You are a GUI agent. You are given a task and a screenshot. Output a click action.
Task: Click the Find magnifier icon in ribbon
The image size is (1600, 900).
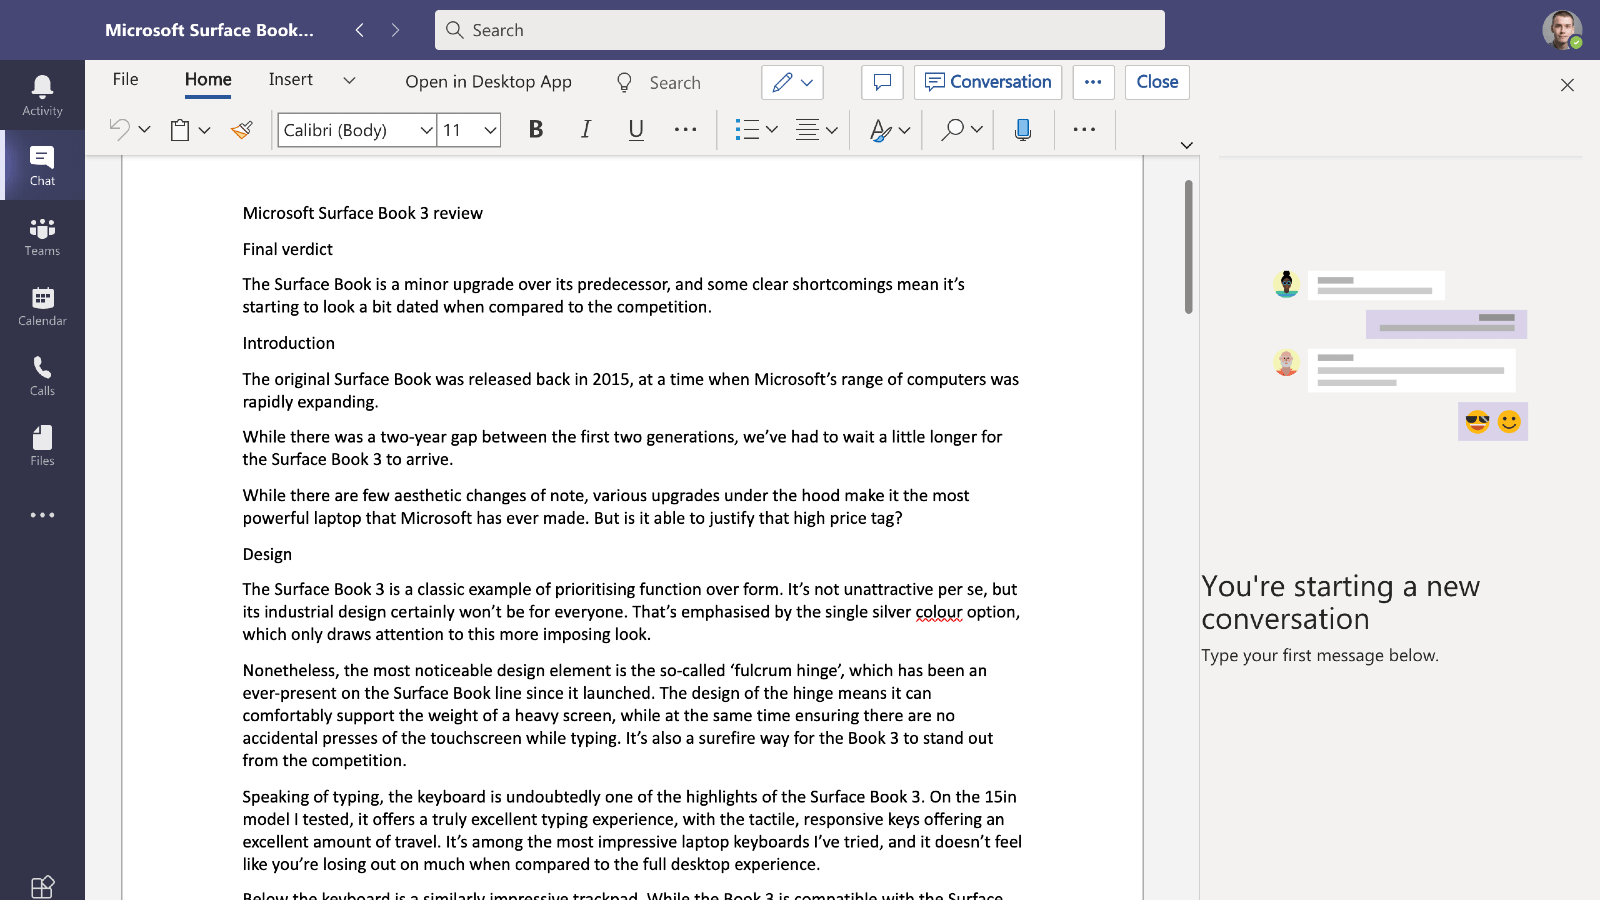[952, 129]
